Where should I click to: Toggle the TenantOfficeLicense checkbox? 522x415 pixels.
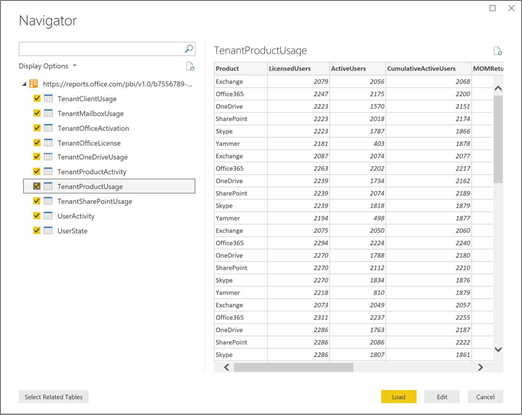point(37,143)
